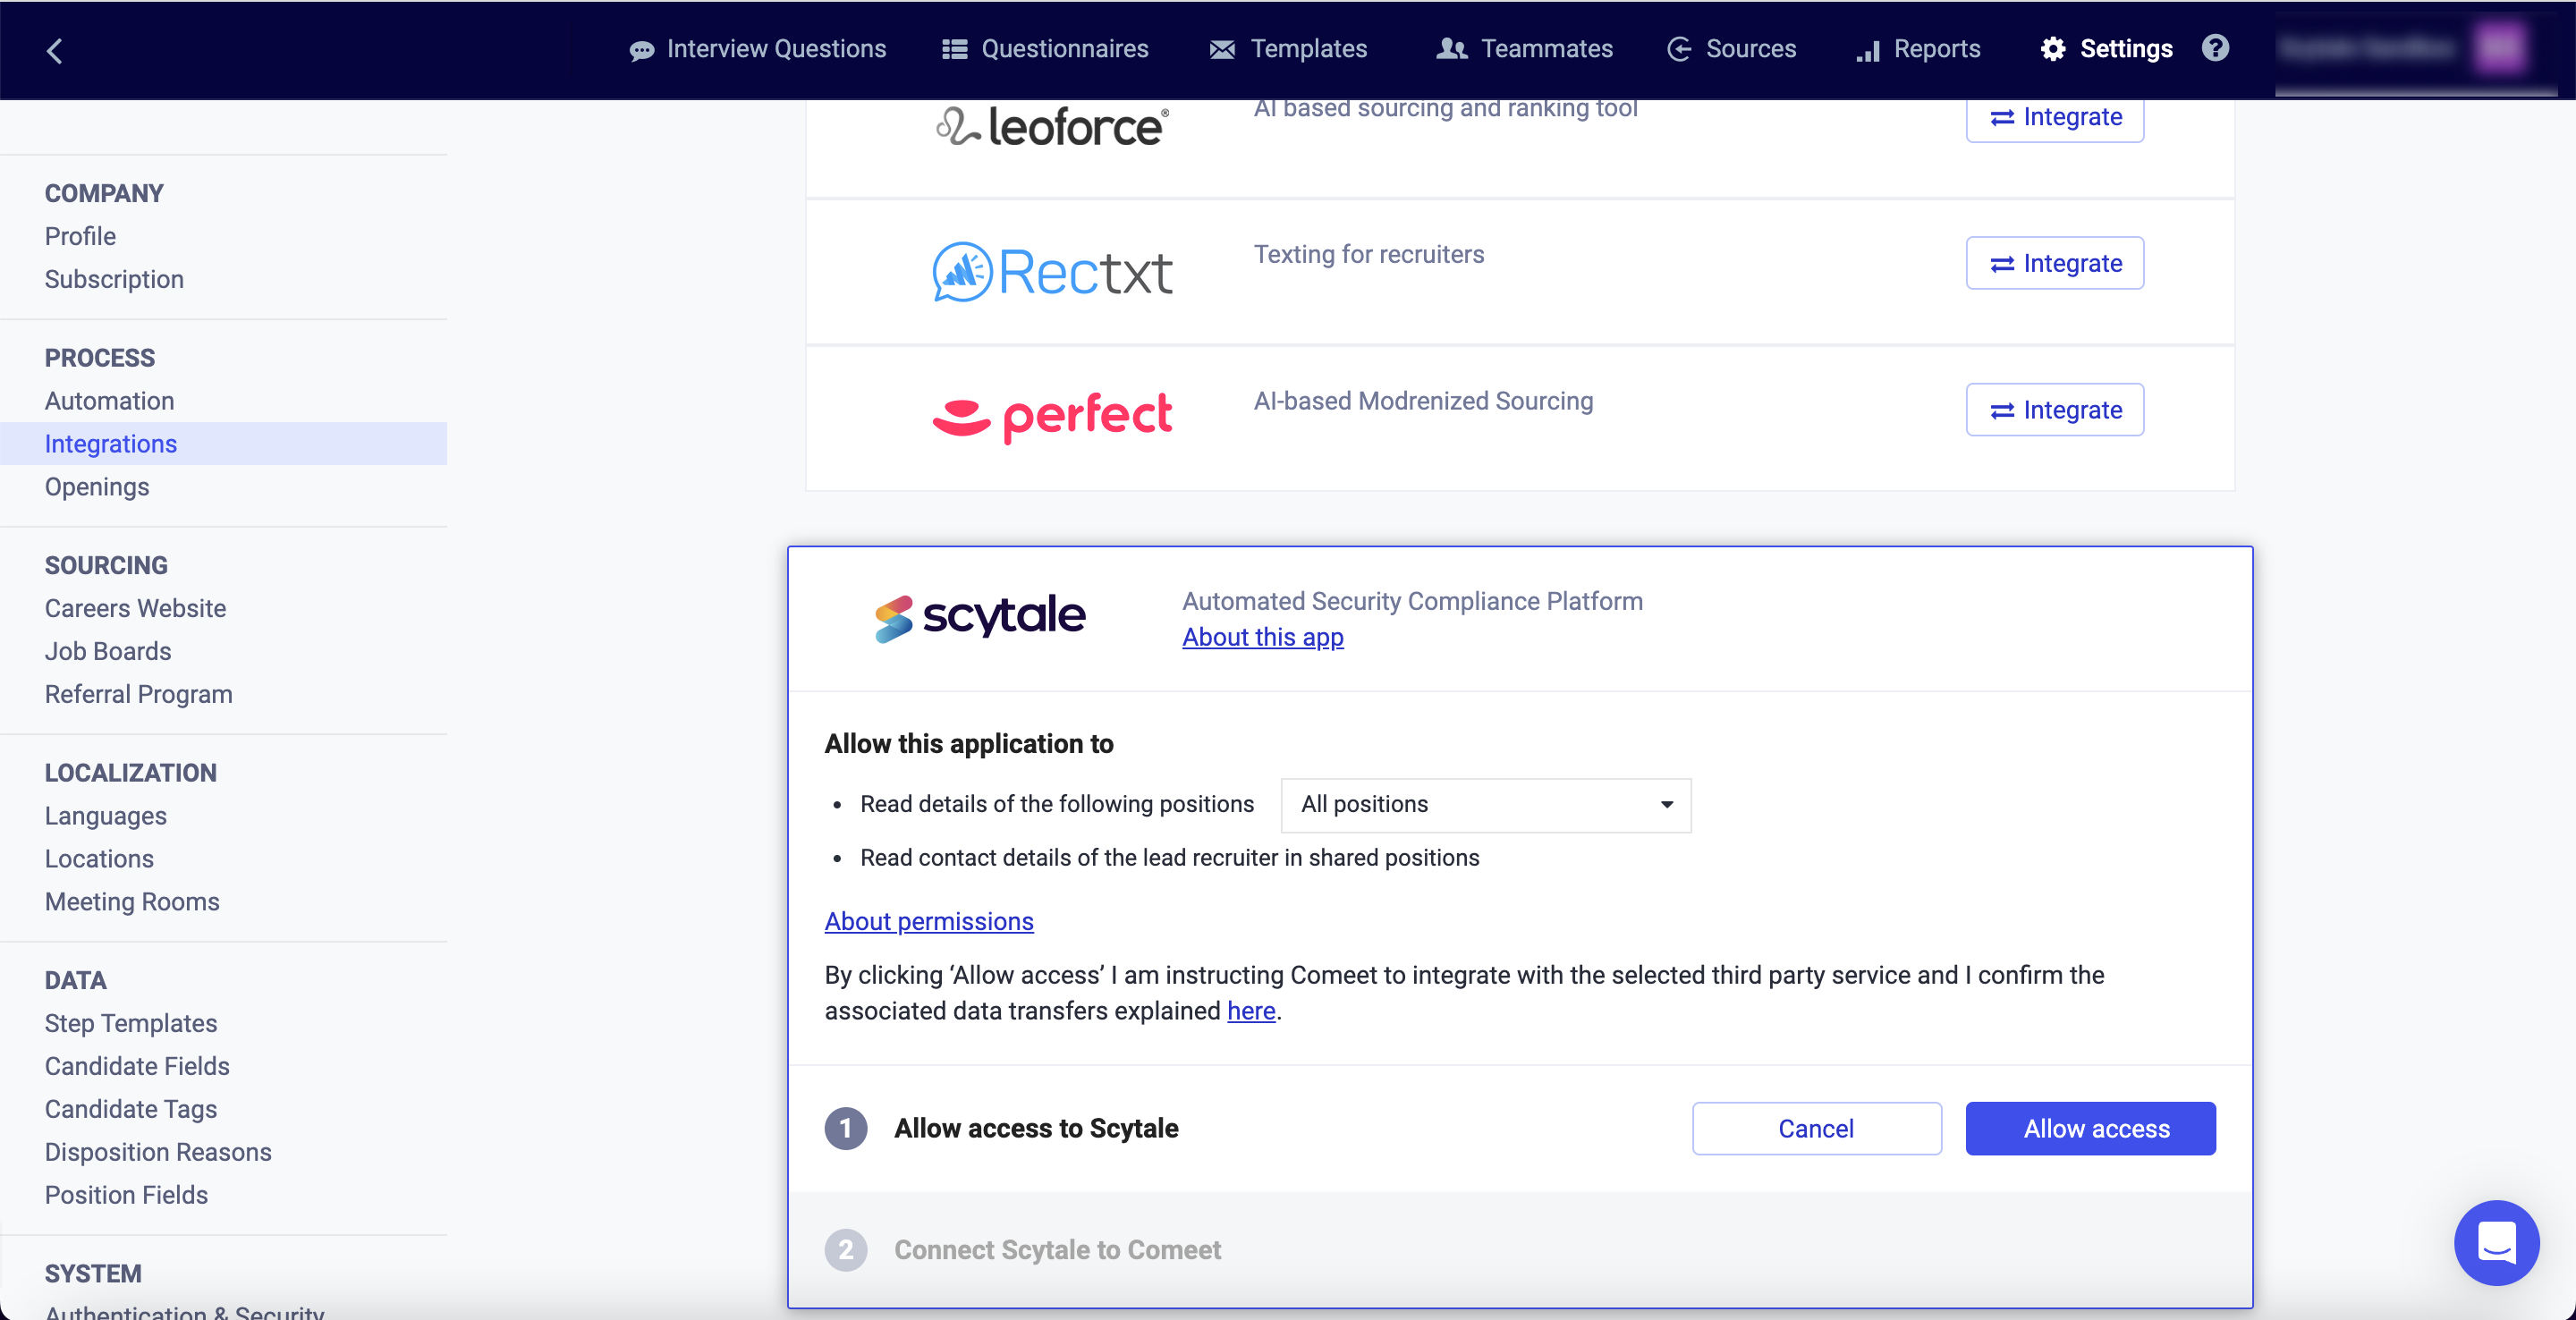Open the About this app link
Viewport: 2576px width, 1320px height.
pos(1263,637)
